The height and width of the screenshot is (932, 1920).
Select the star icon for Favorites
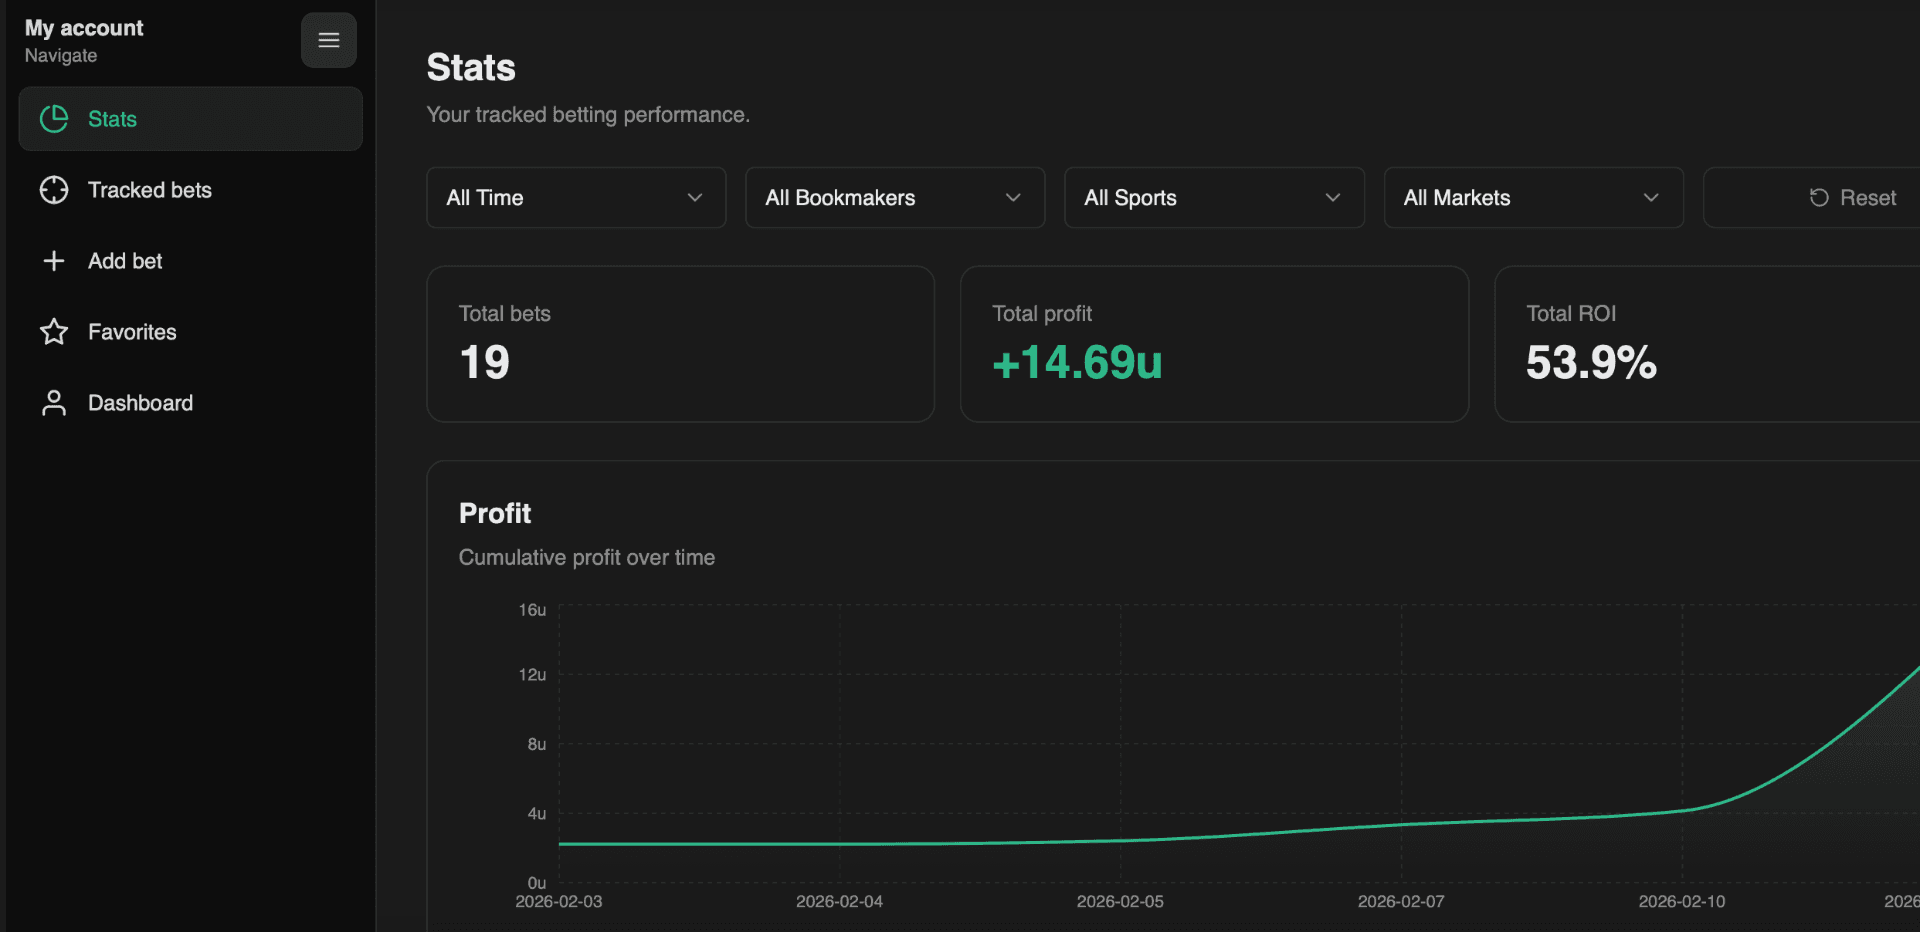click(54, 331)
